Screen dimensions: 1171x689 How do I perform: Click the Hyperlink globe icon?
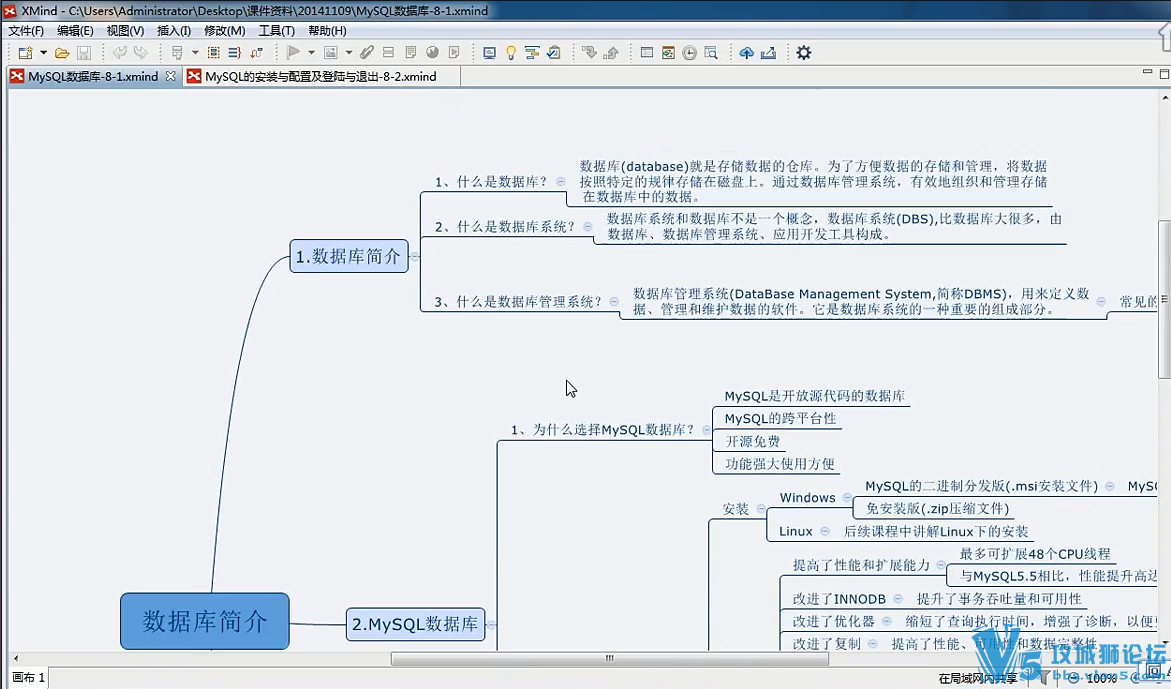click(432, 52)
